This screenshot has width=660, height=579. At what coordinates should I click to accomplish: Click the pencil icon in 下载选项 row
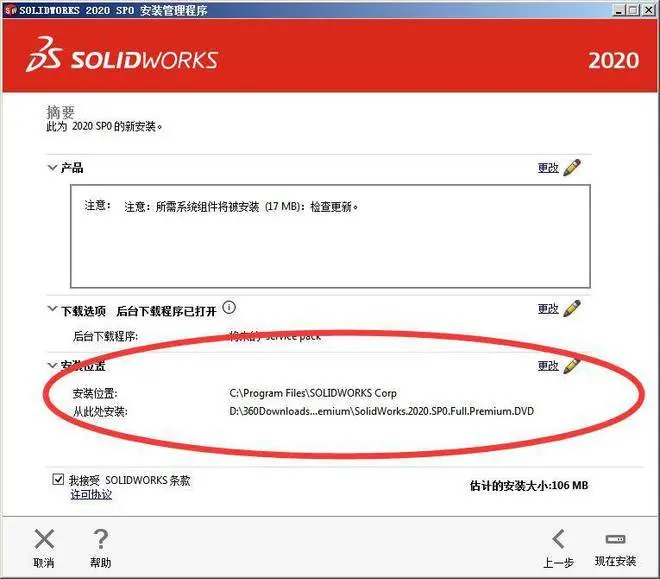[x=572, y=308]
